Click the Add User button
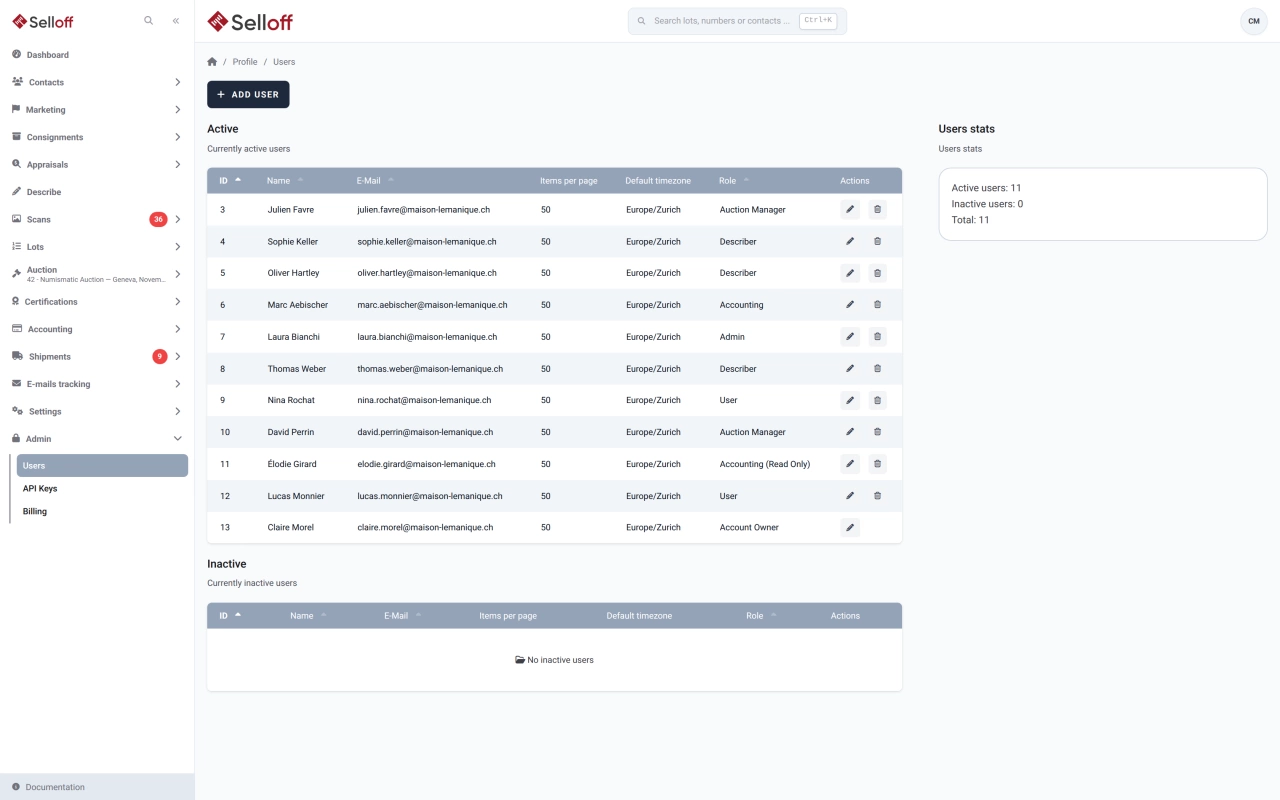The height and width of the screenshot is (800, 1280). point(248,94)
